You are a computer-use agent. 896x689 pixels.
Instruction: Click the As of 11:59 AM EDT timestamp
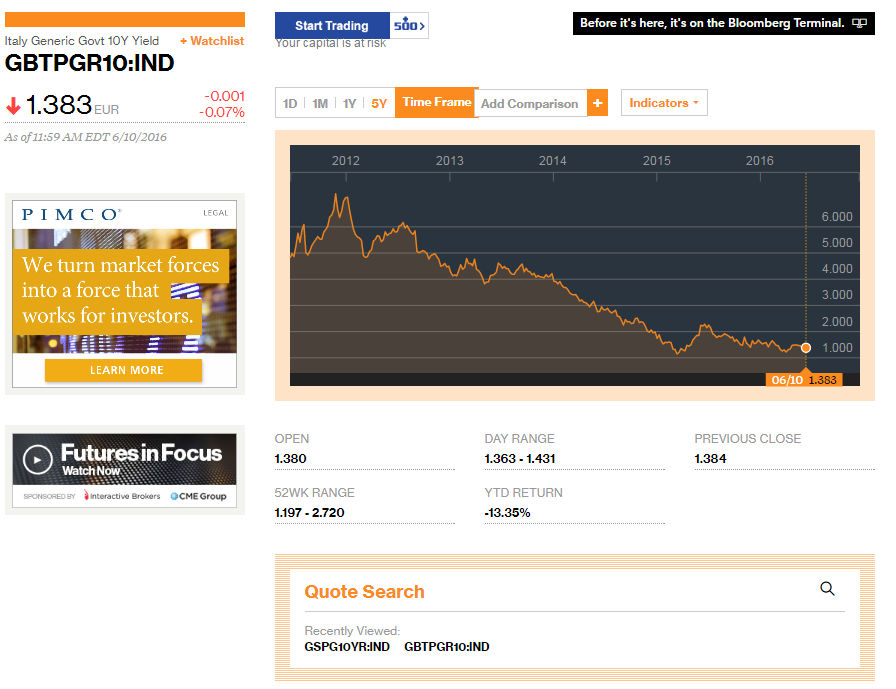(x=86, y=137)
